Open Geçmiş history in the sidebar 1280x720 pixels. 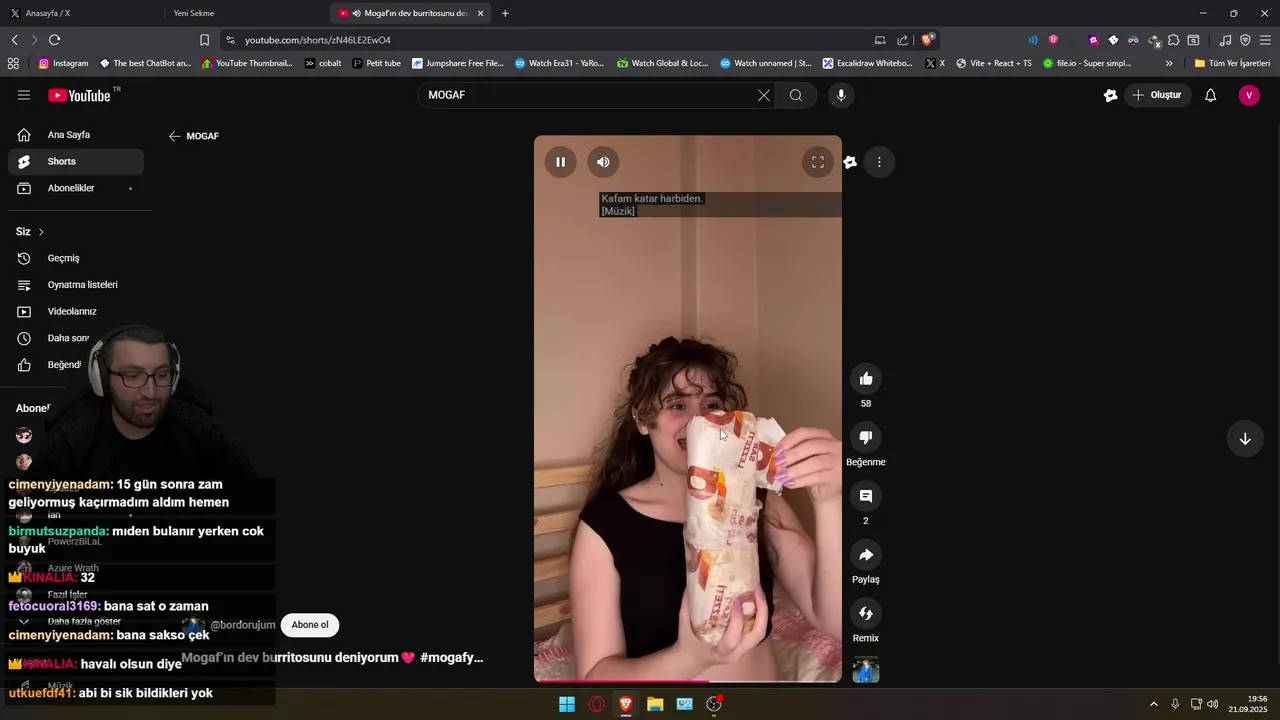tap(76, 258)
